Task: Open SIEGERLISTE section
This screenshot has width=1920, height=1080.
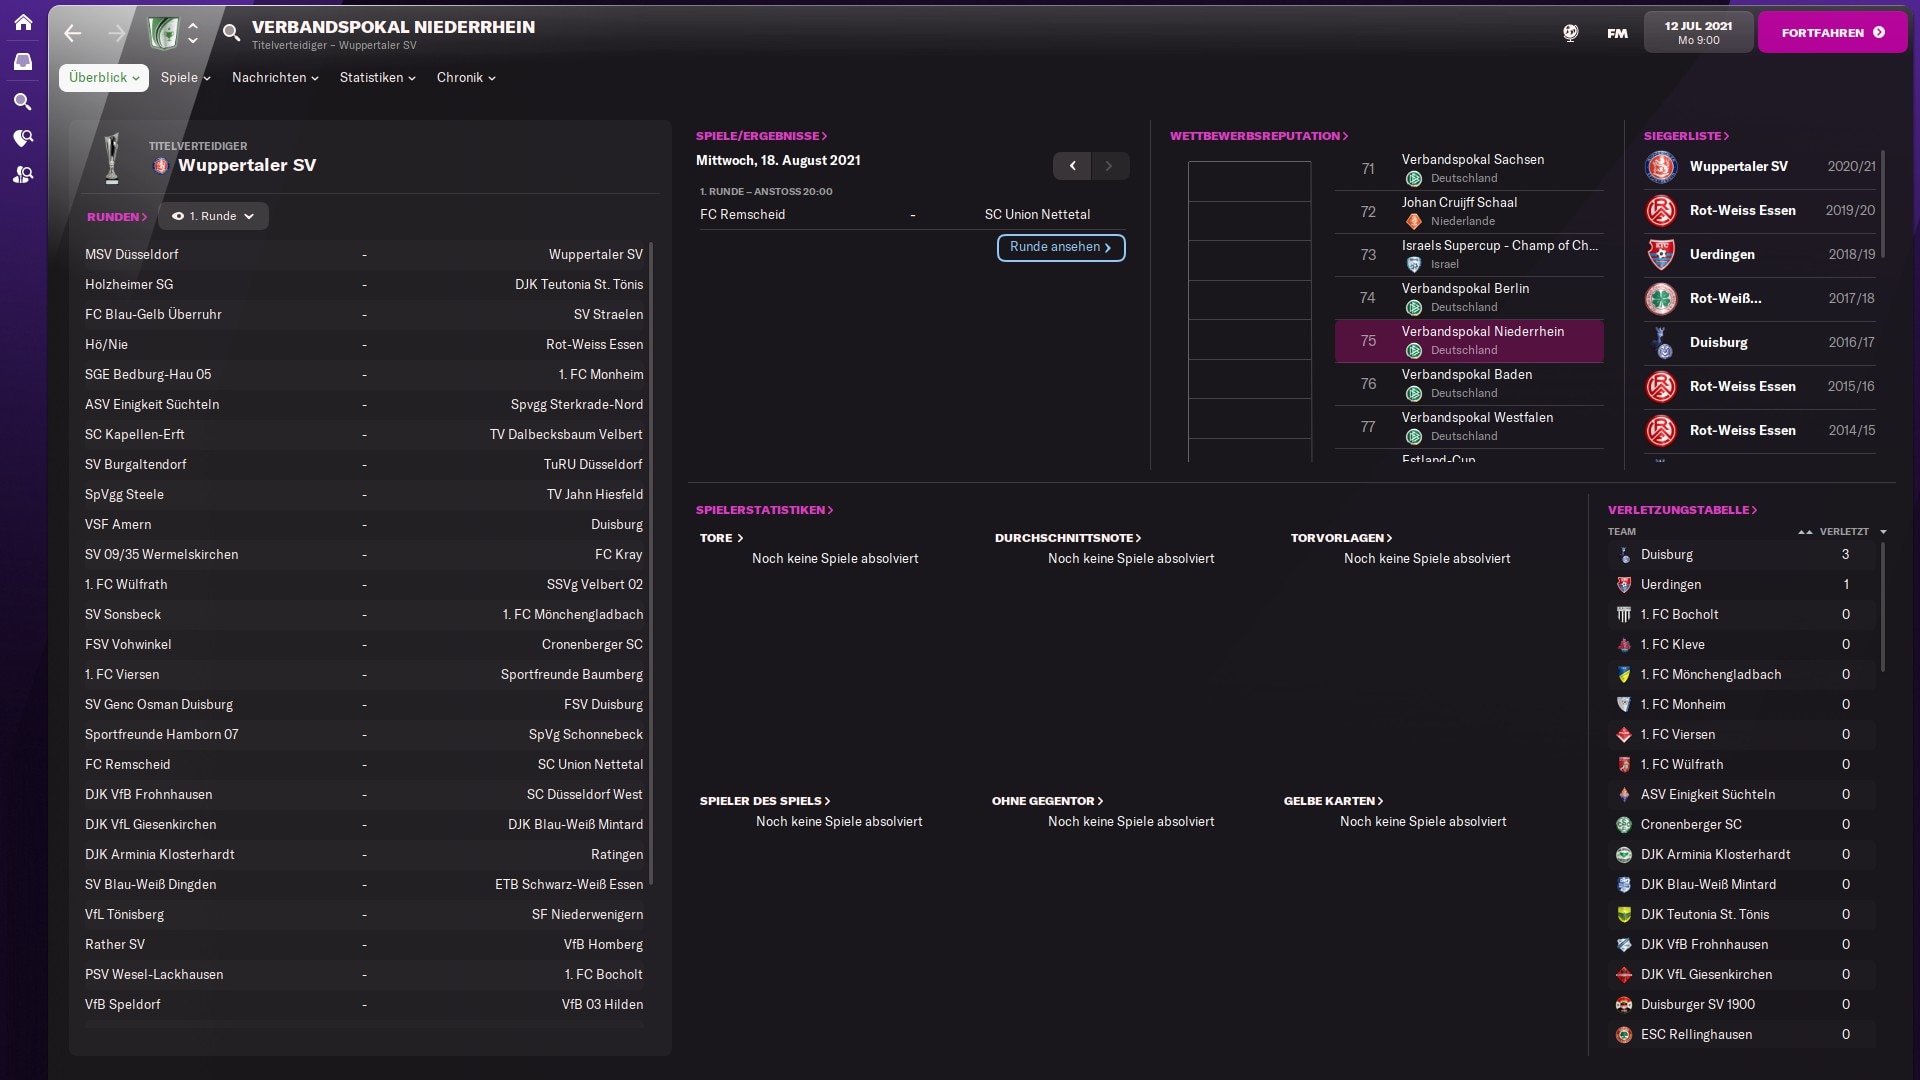Action: coord(1686,136)
